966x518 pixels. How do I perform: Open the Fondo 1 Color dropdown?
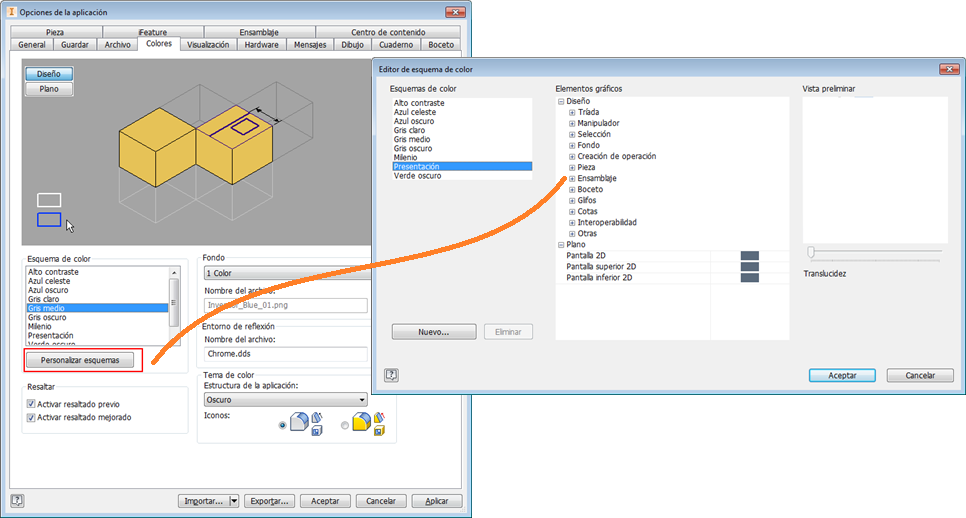287,273
